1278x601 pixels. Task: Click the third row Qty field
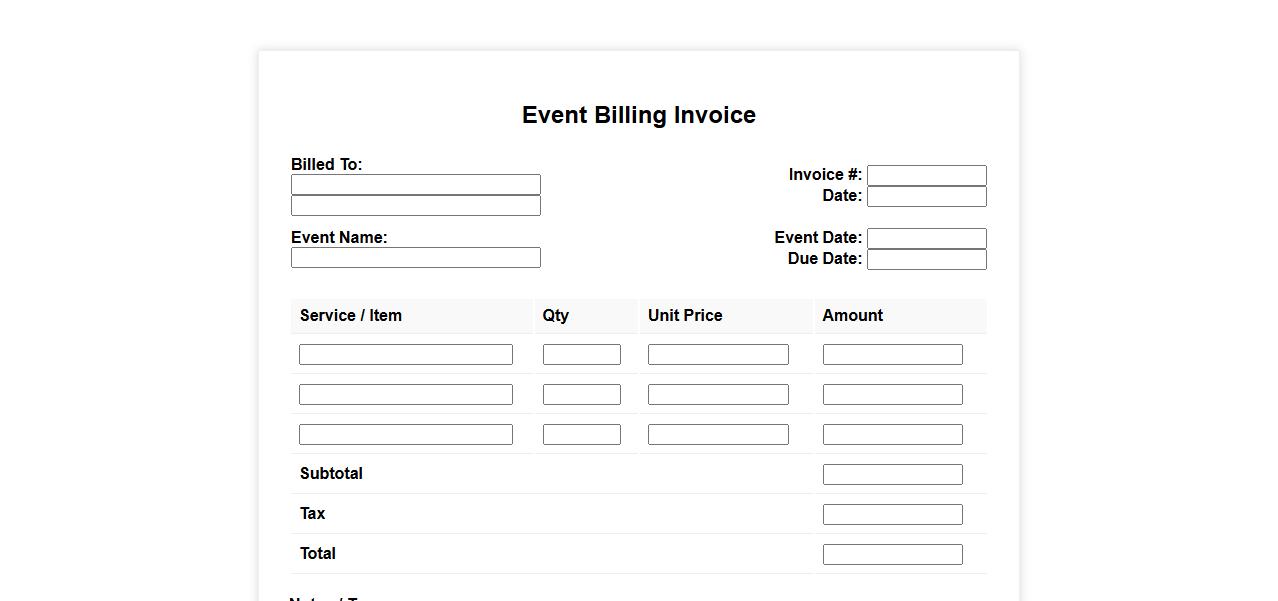coord(581,435)
